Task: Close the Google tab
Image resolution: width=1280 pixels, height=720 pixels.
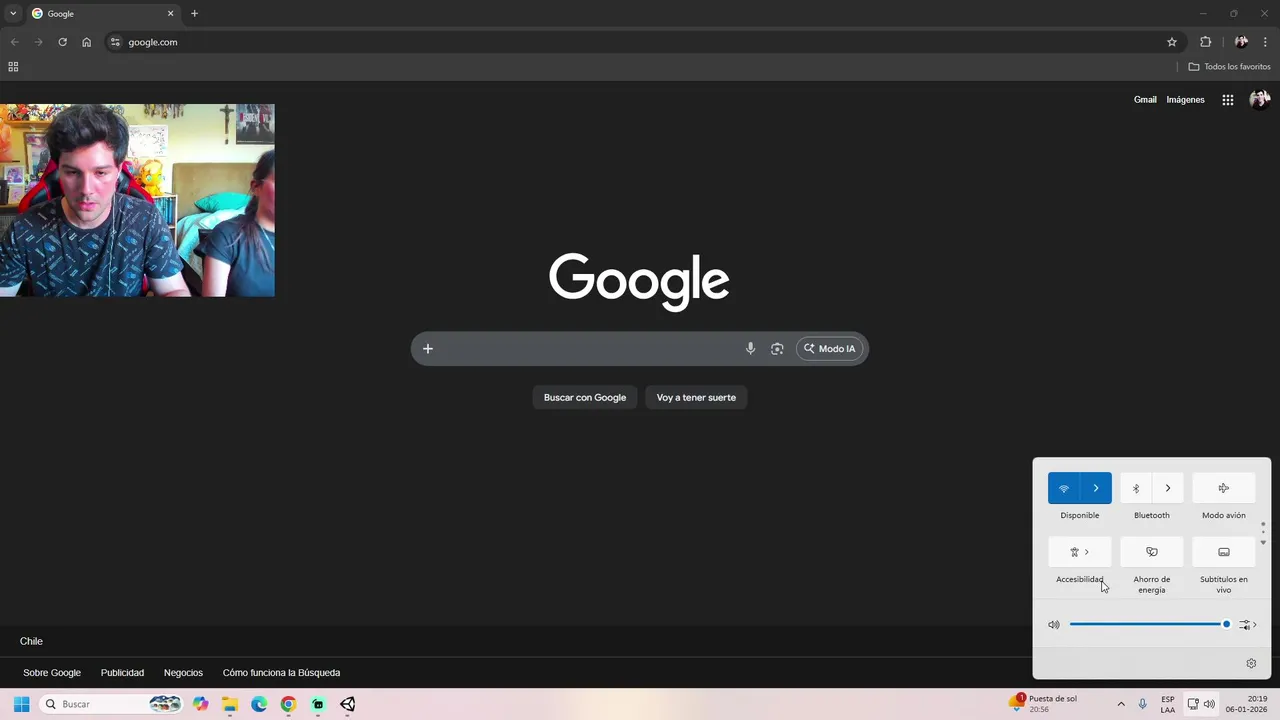Action: (170, 14)
